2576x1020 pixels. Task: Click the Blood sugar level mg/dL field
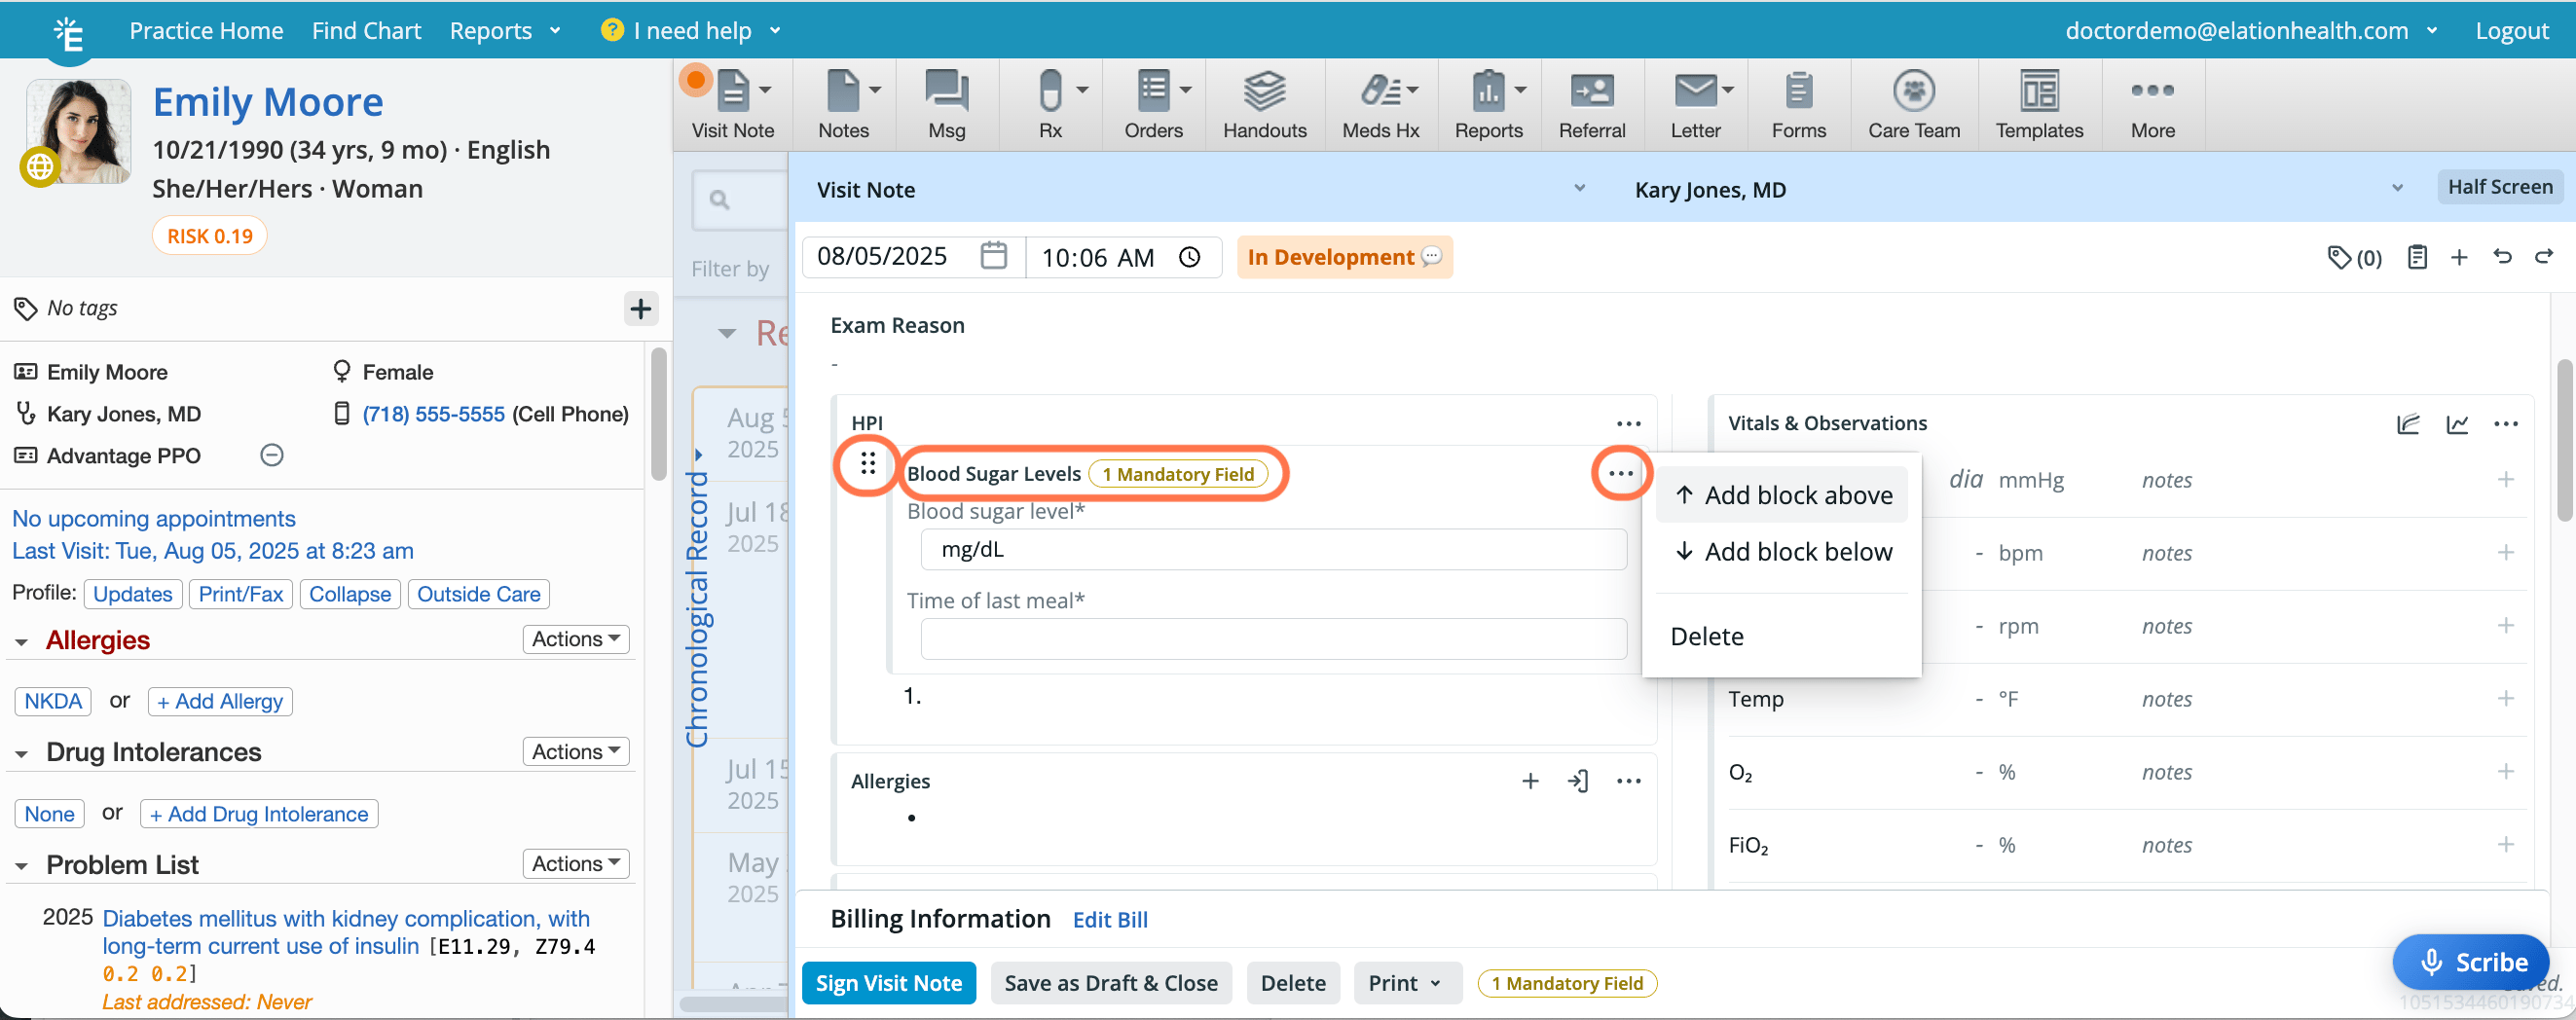(1273, 549)
